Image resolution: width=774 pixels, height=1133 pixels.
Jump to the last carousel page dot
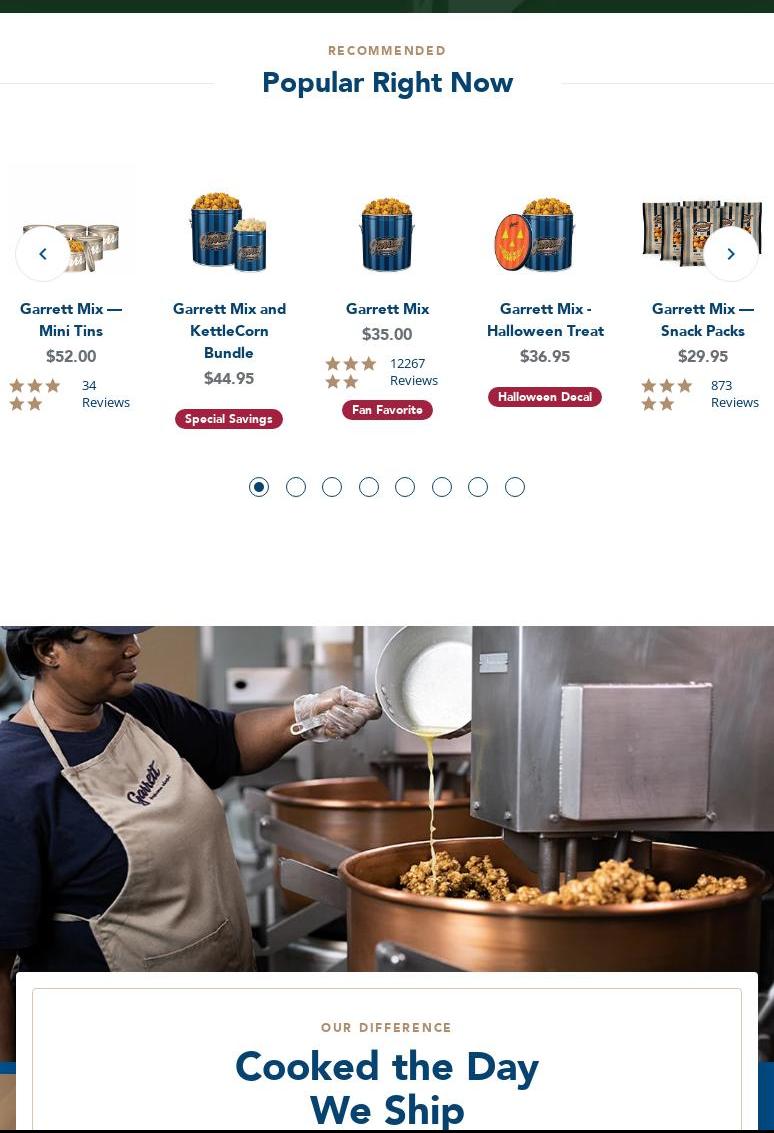point(515,487)
